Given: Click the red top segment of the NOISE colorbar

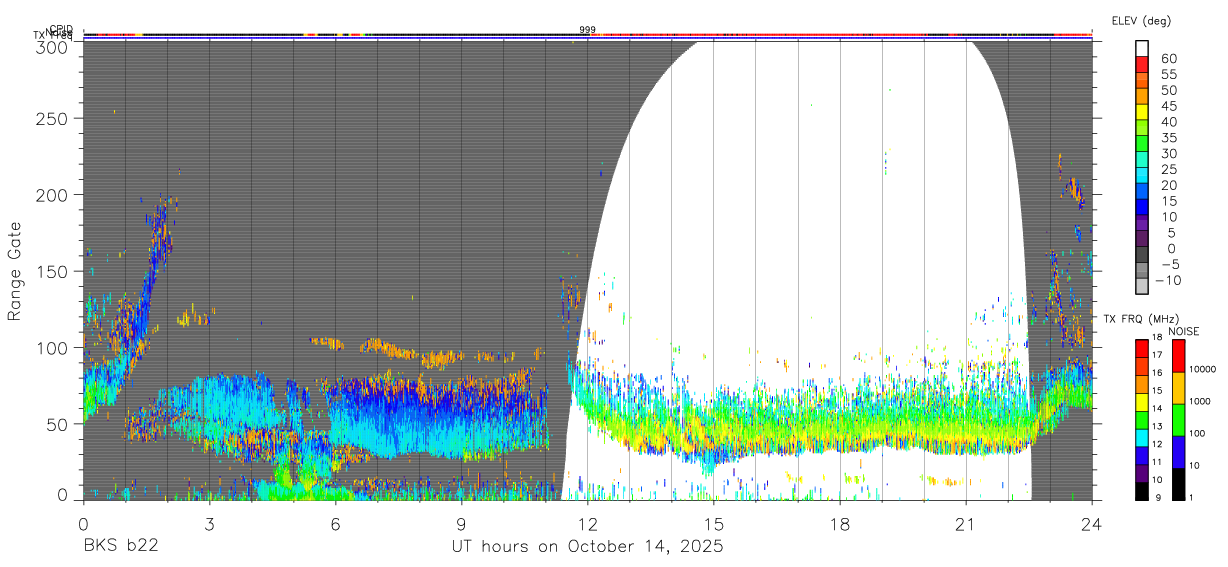Looking at the screenshot, I should coord(1180,355).
